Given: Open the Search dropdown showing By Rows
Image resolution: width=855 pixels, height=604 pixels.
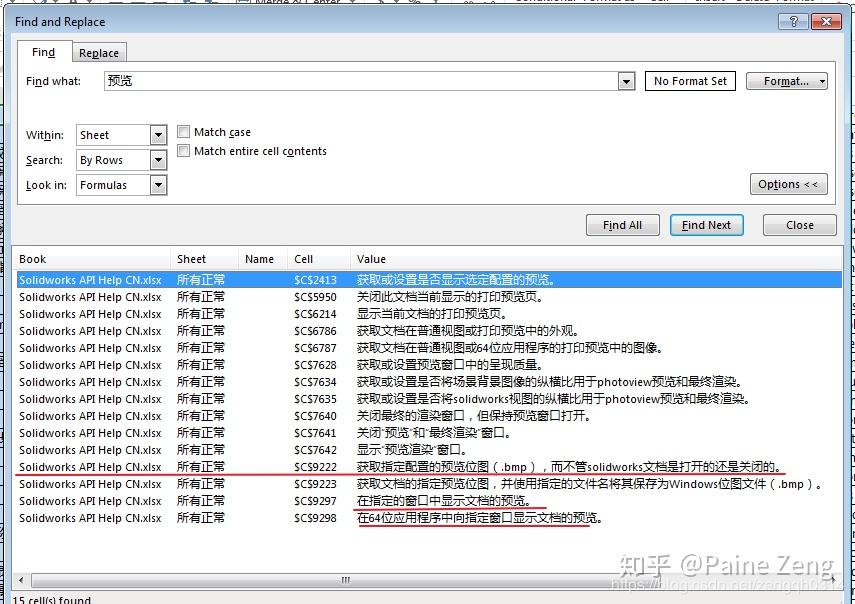Looking at the screenshot, I should click(121, 160).
